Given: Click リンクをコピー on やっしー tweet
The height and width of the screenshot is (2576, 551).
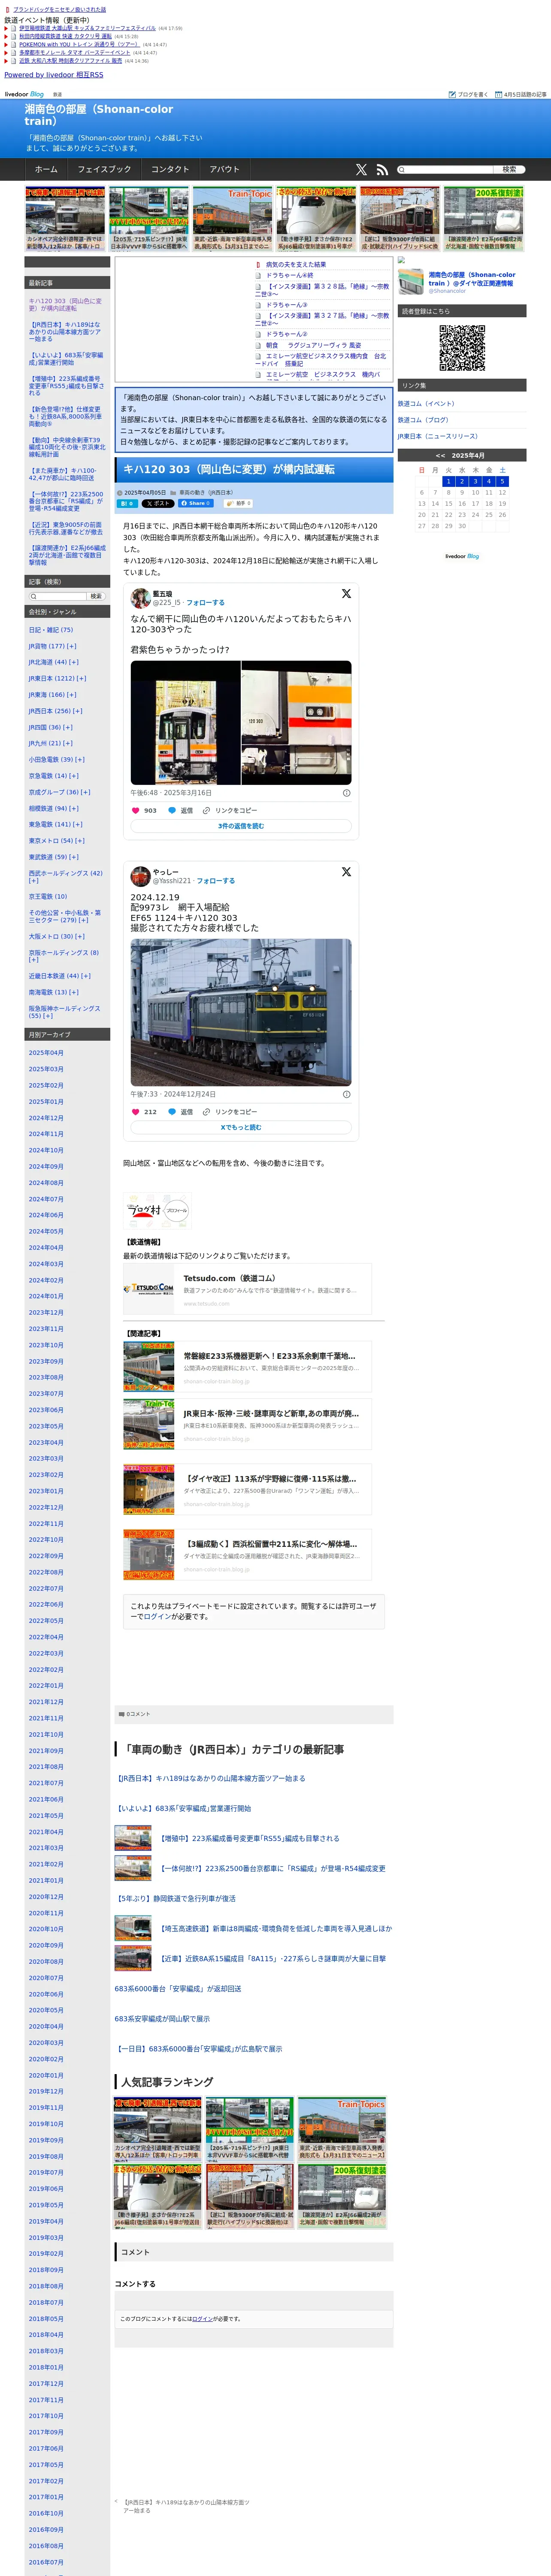Looking at the screenshot, I should 230,1111.
